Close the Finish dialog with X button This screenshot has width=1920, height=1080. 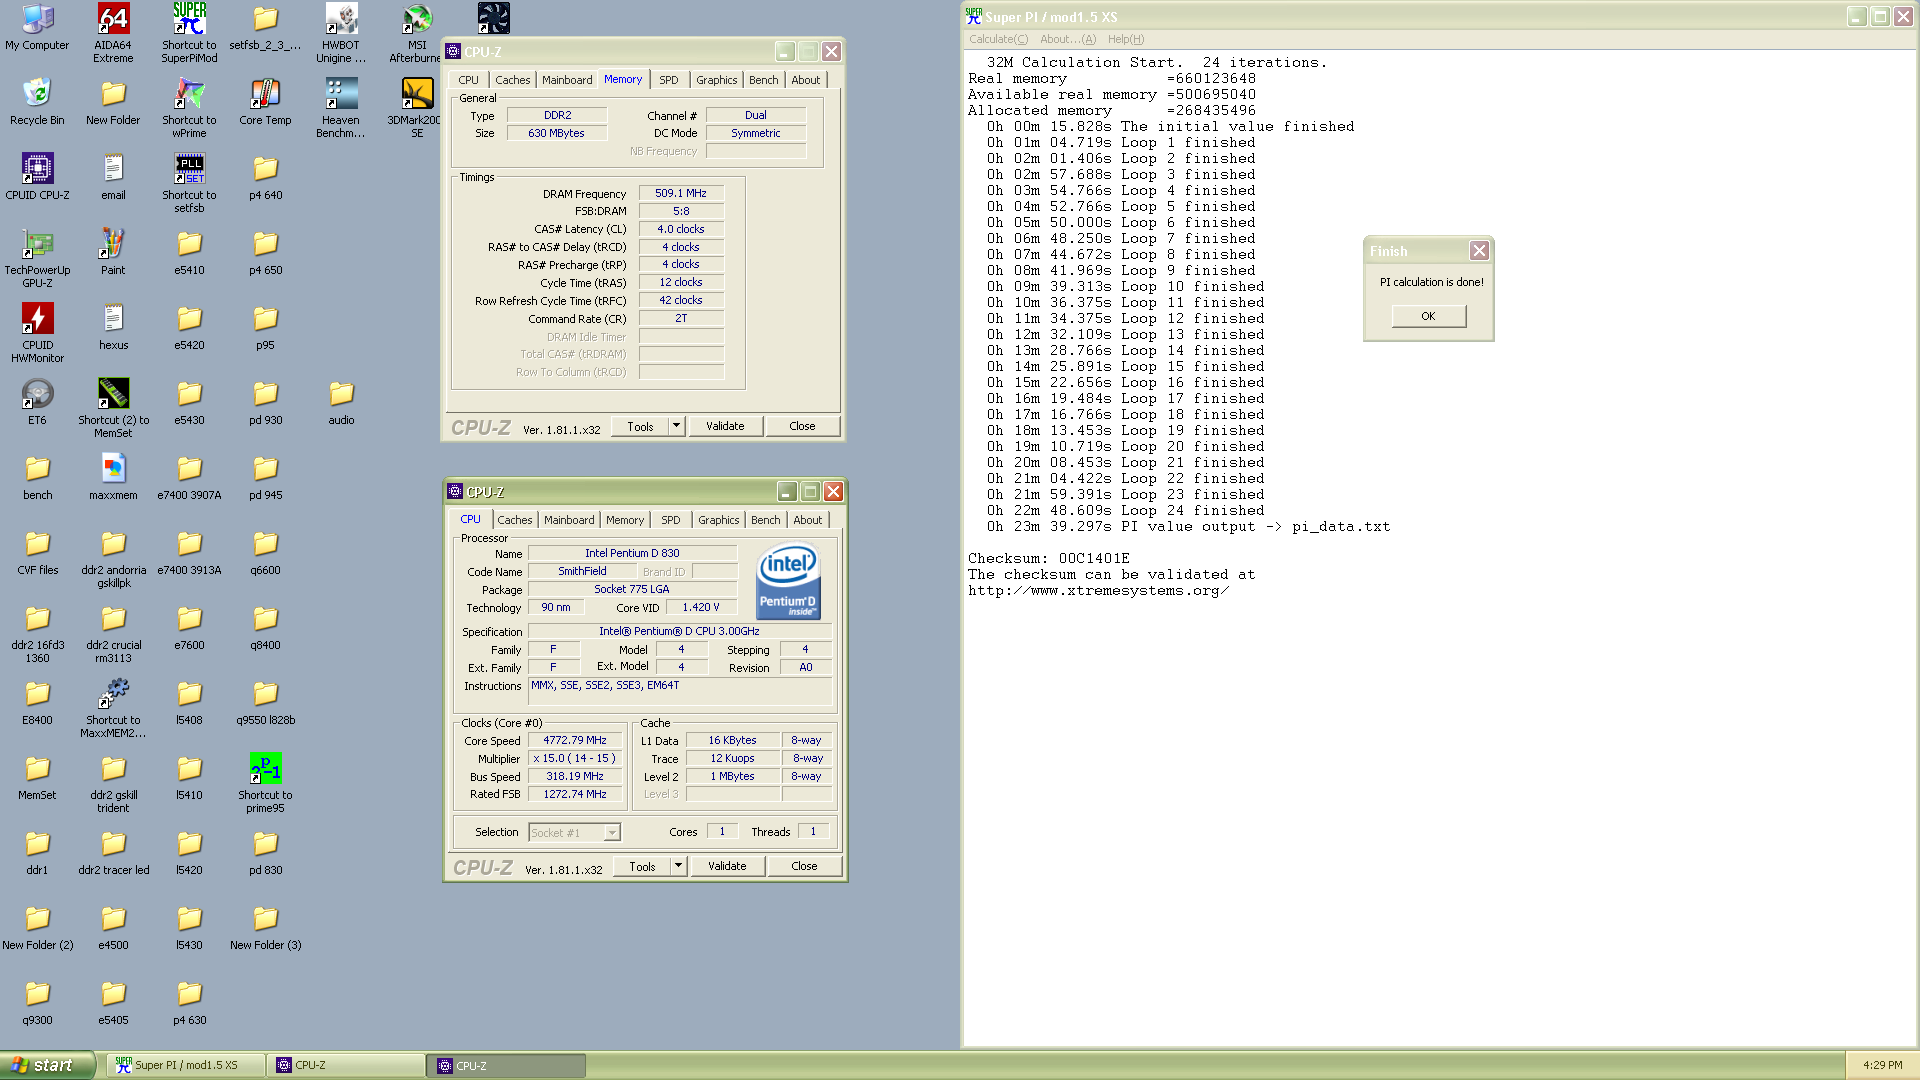[1479, 251]
